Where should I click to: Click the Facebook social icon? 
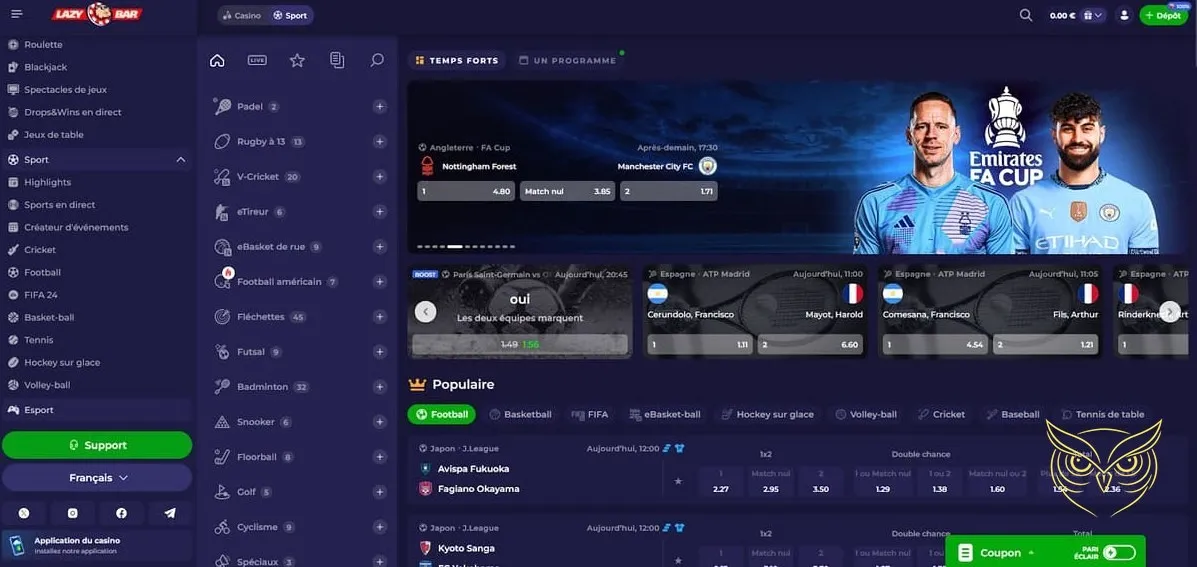click(x=121, y=513)
